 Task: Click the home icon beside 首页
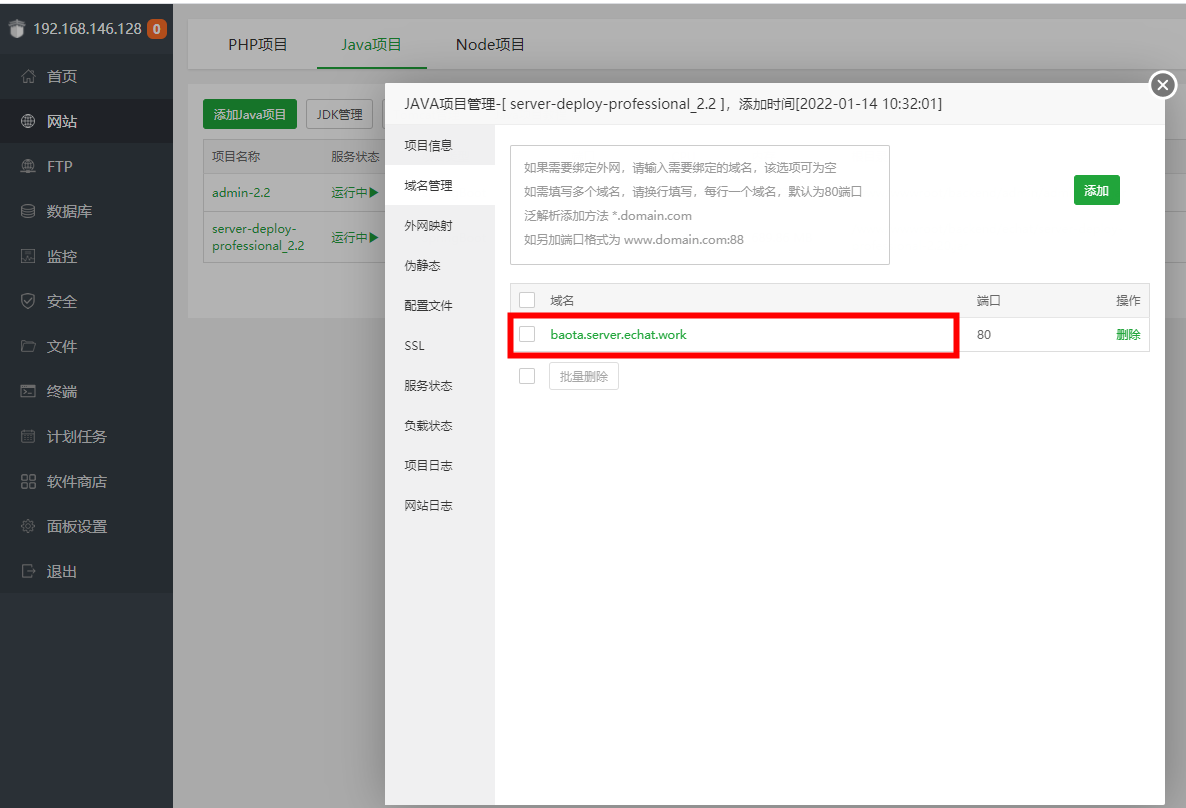(x=28, y=77)
